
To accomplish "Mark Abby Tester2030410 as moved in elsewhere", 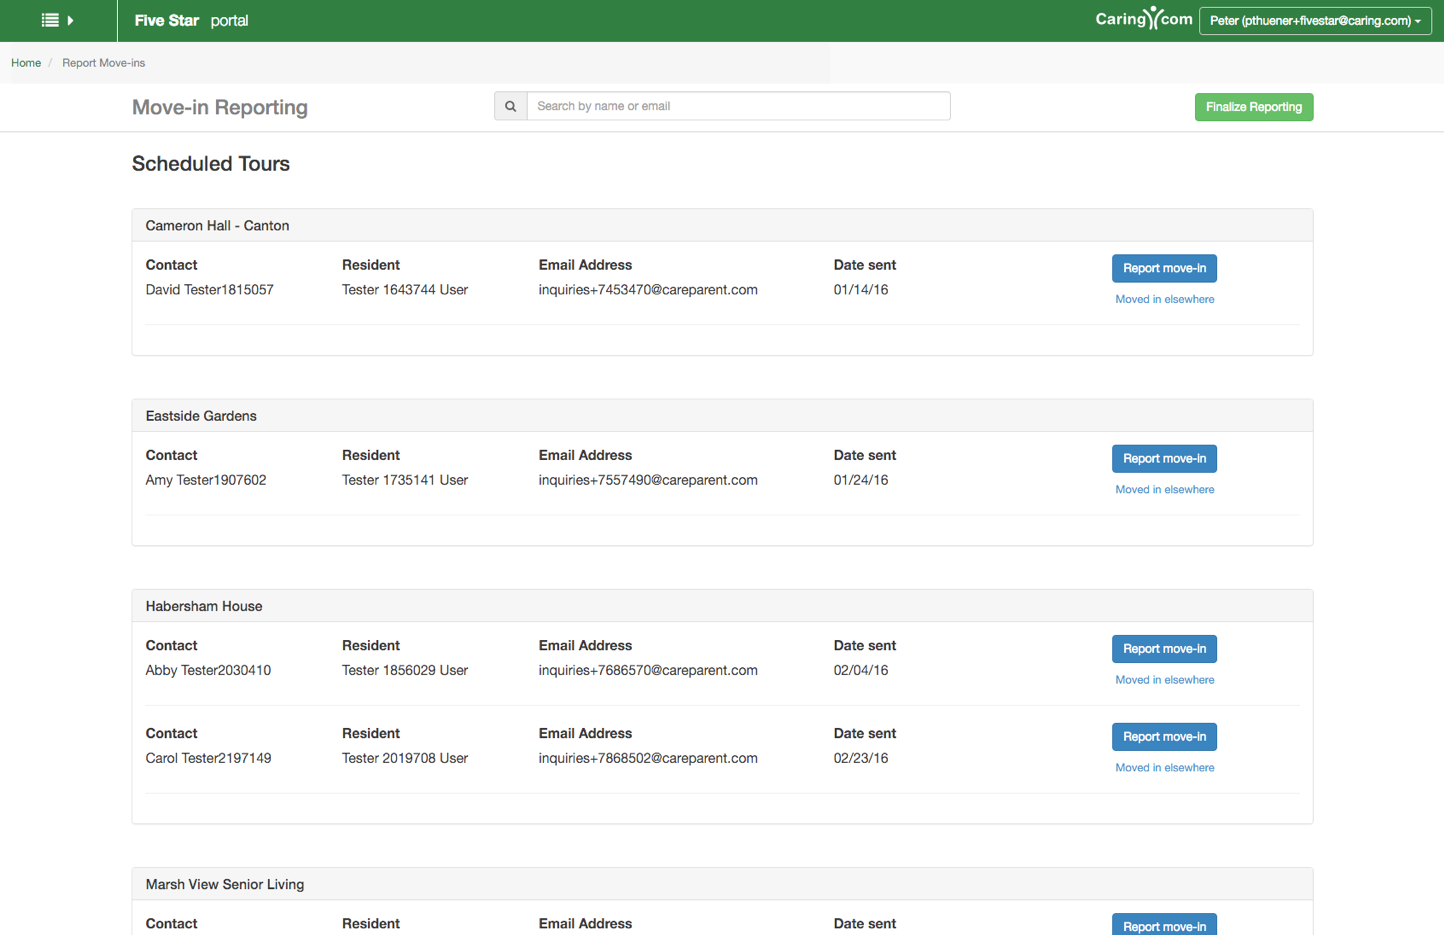I will [x=1164, y=680].
